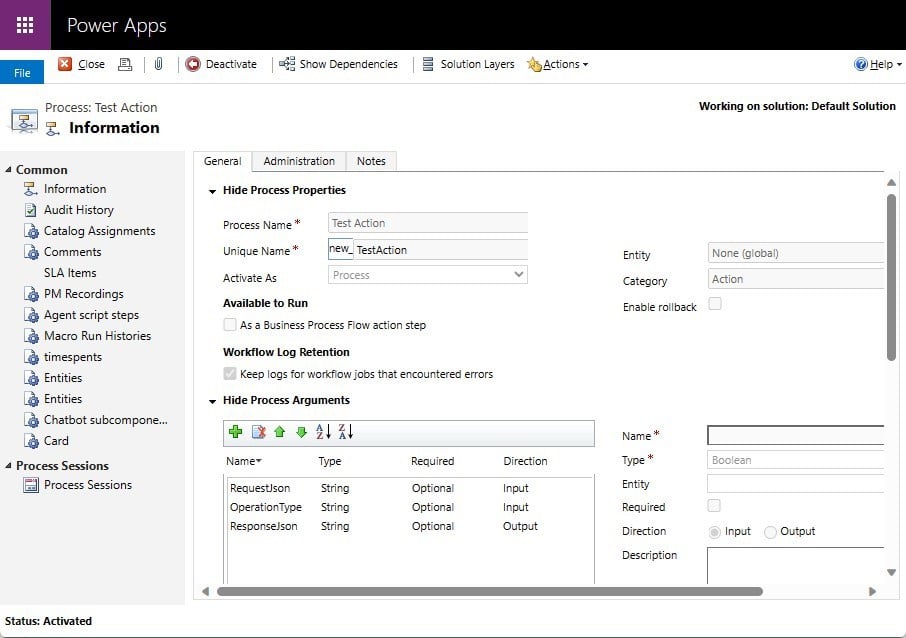Switch to the Notes tab
Image resolution: width=906 pixels, height=638 pixels.
(371, 161)
